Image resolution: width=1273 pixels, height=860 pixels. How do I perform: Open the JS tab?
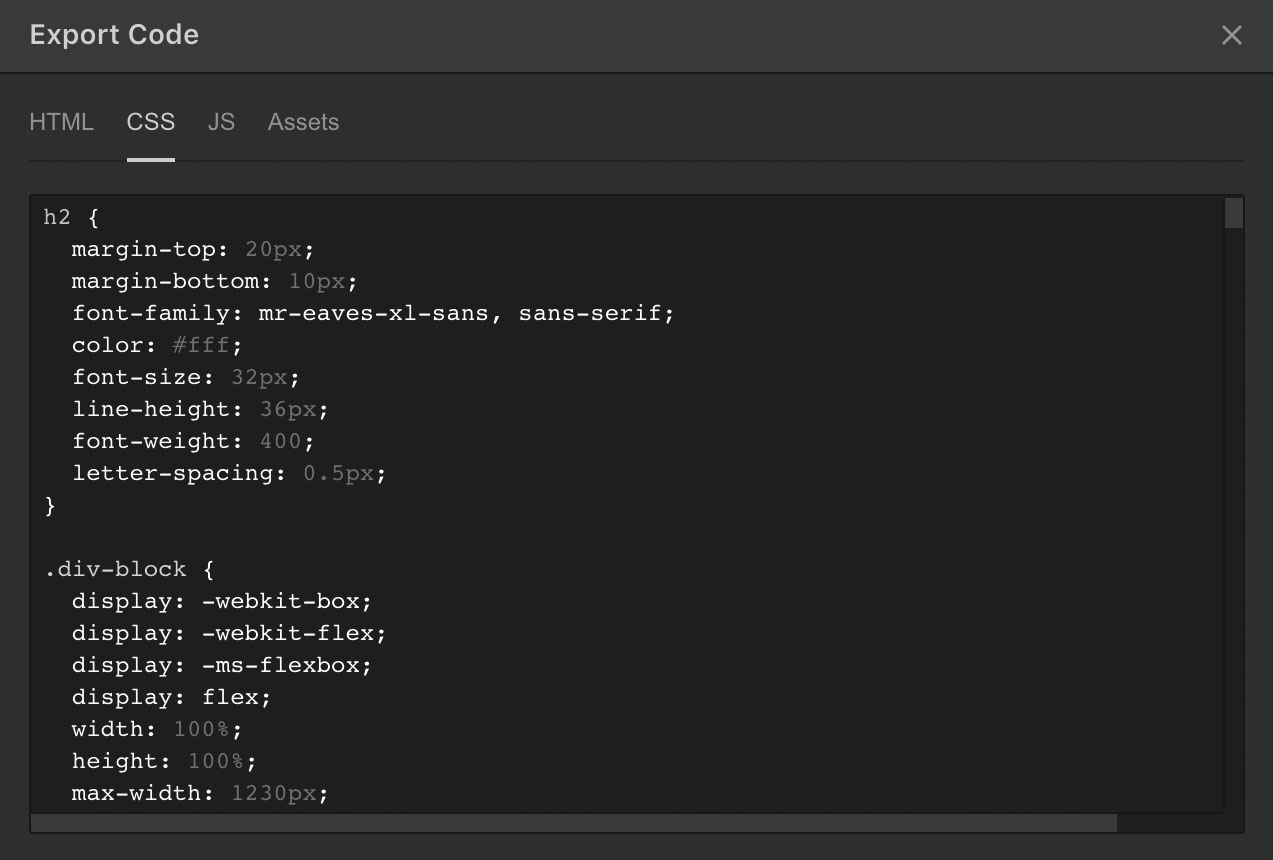221,122
